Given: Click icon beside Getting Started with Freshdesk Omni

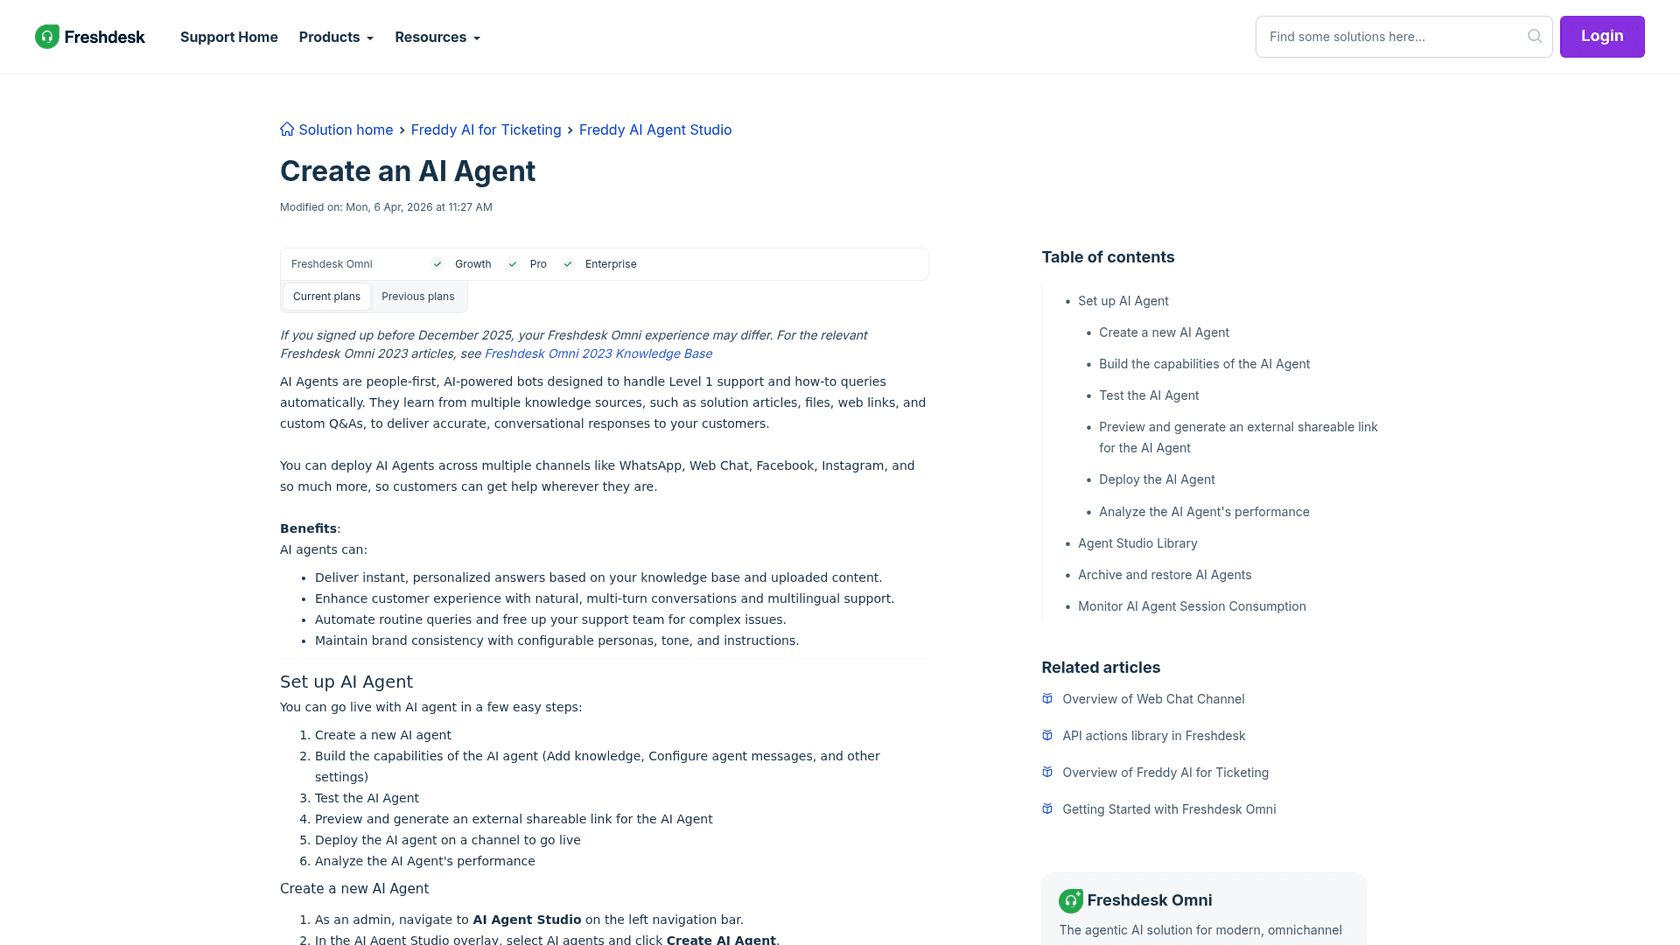Looking at the screenshot, I should (1047, 809).
